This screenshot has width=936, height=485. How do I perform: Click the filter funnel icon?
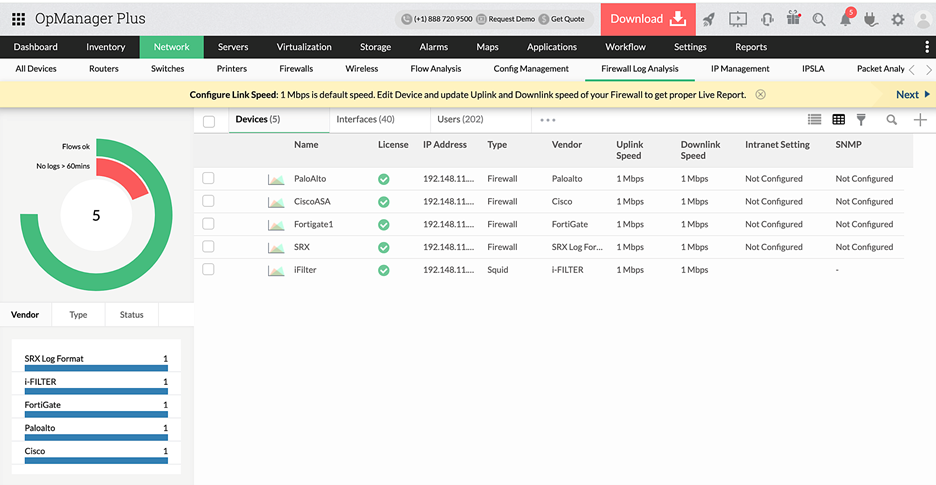(861, 120)
